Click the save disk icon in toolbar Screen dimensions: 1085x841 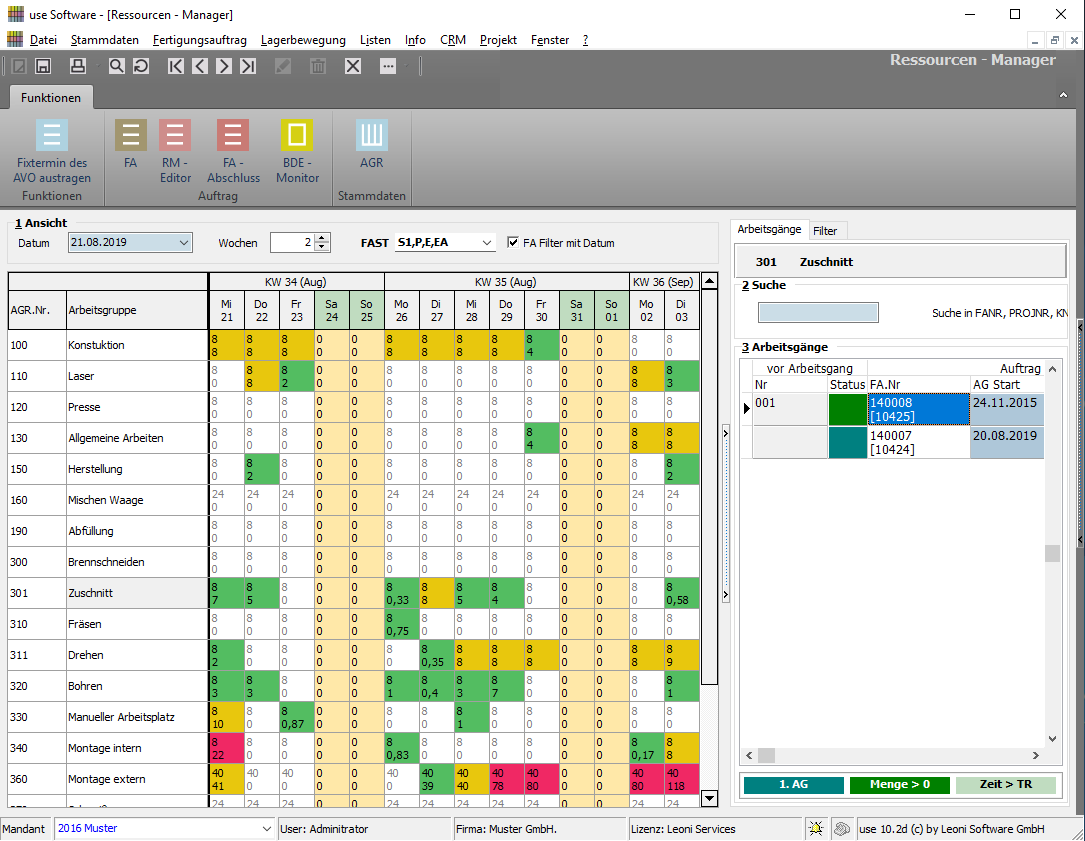(x=43, y=66)
